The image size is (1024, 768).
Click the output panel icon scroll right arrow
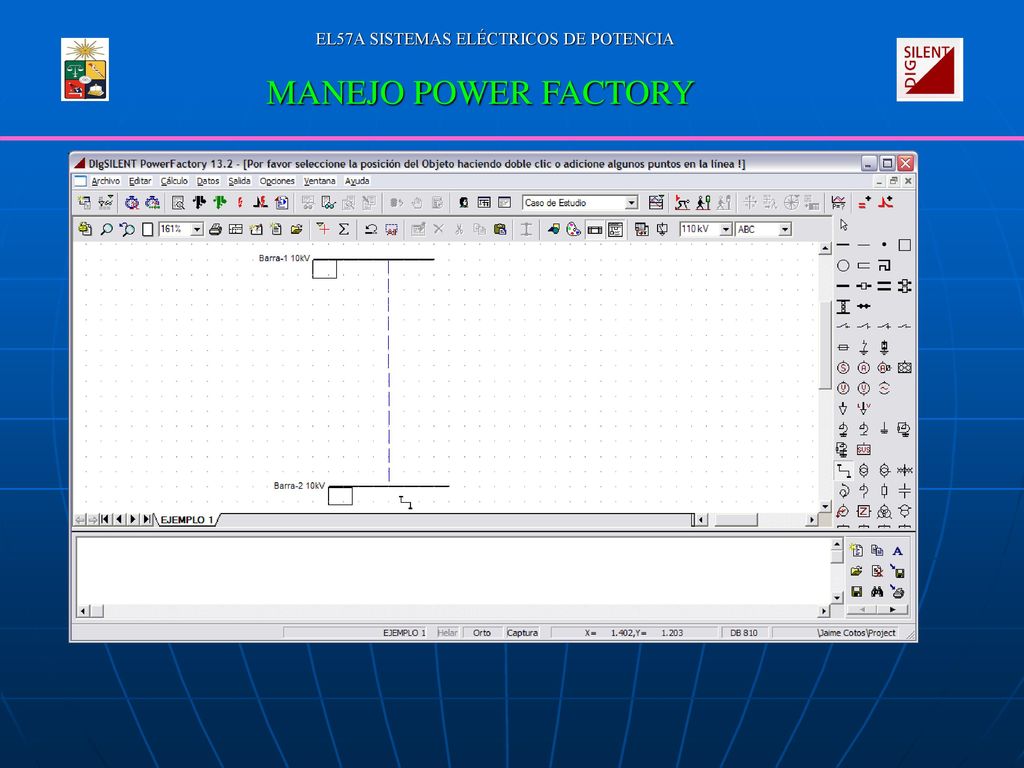892,609
